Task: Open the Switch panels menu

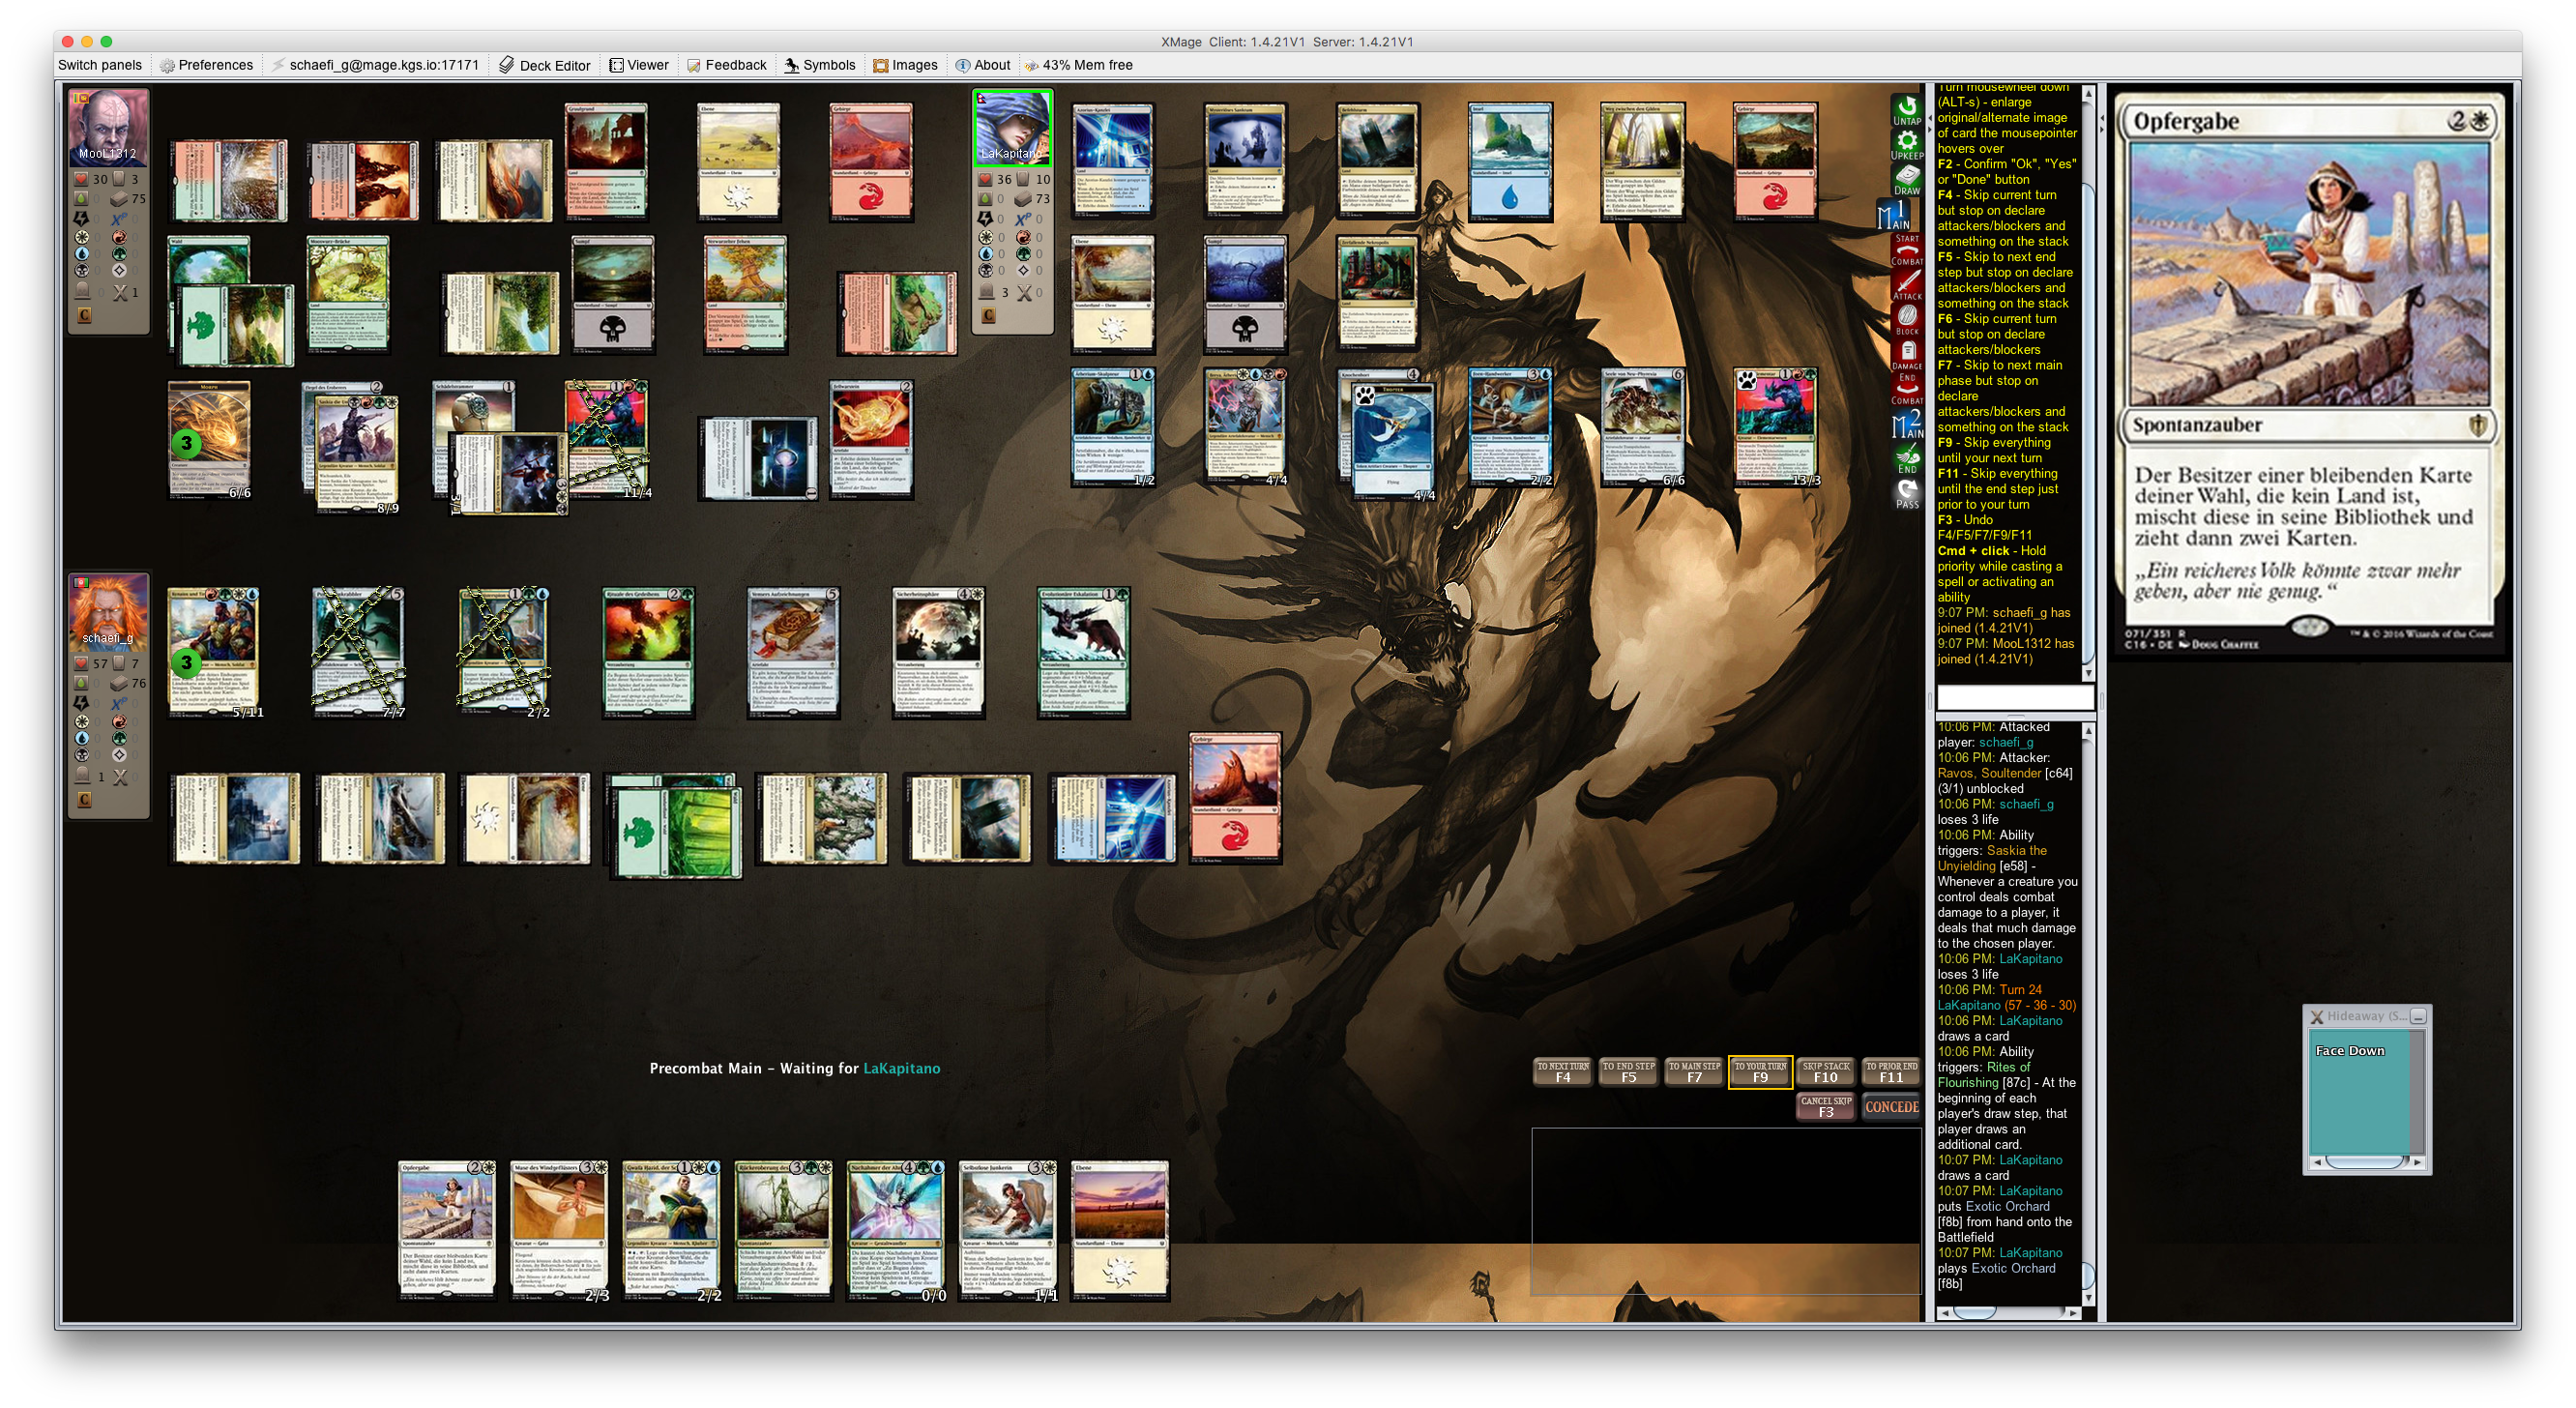Action: [x=100, y=65]
